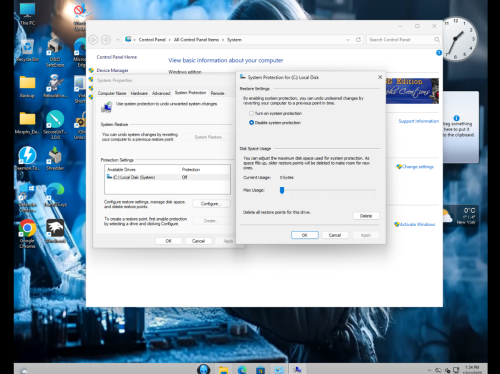Select C: Local Disk in drives list
This screenshot has height=374, width=500.
click(167, 177)
